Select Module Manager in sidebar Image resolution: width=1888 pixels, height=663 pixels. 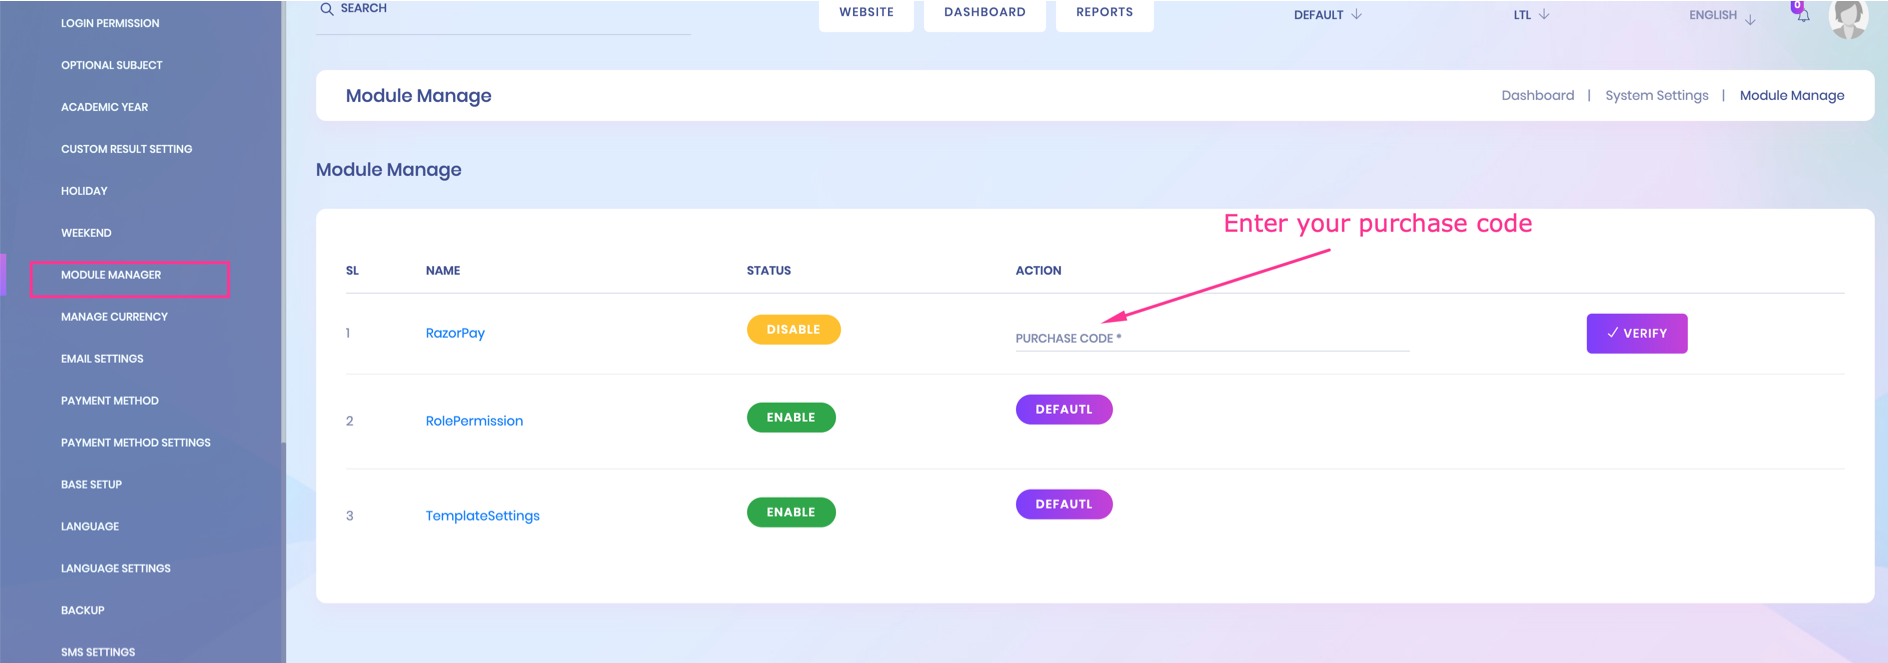(111, 275)
